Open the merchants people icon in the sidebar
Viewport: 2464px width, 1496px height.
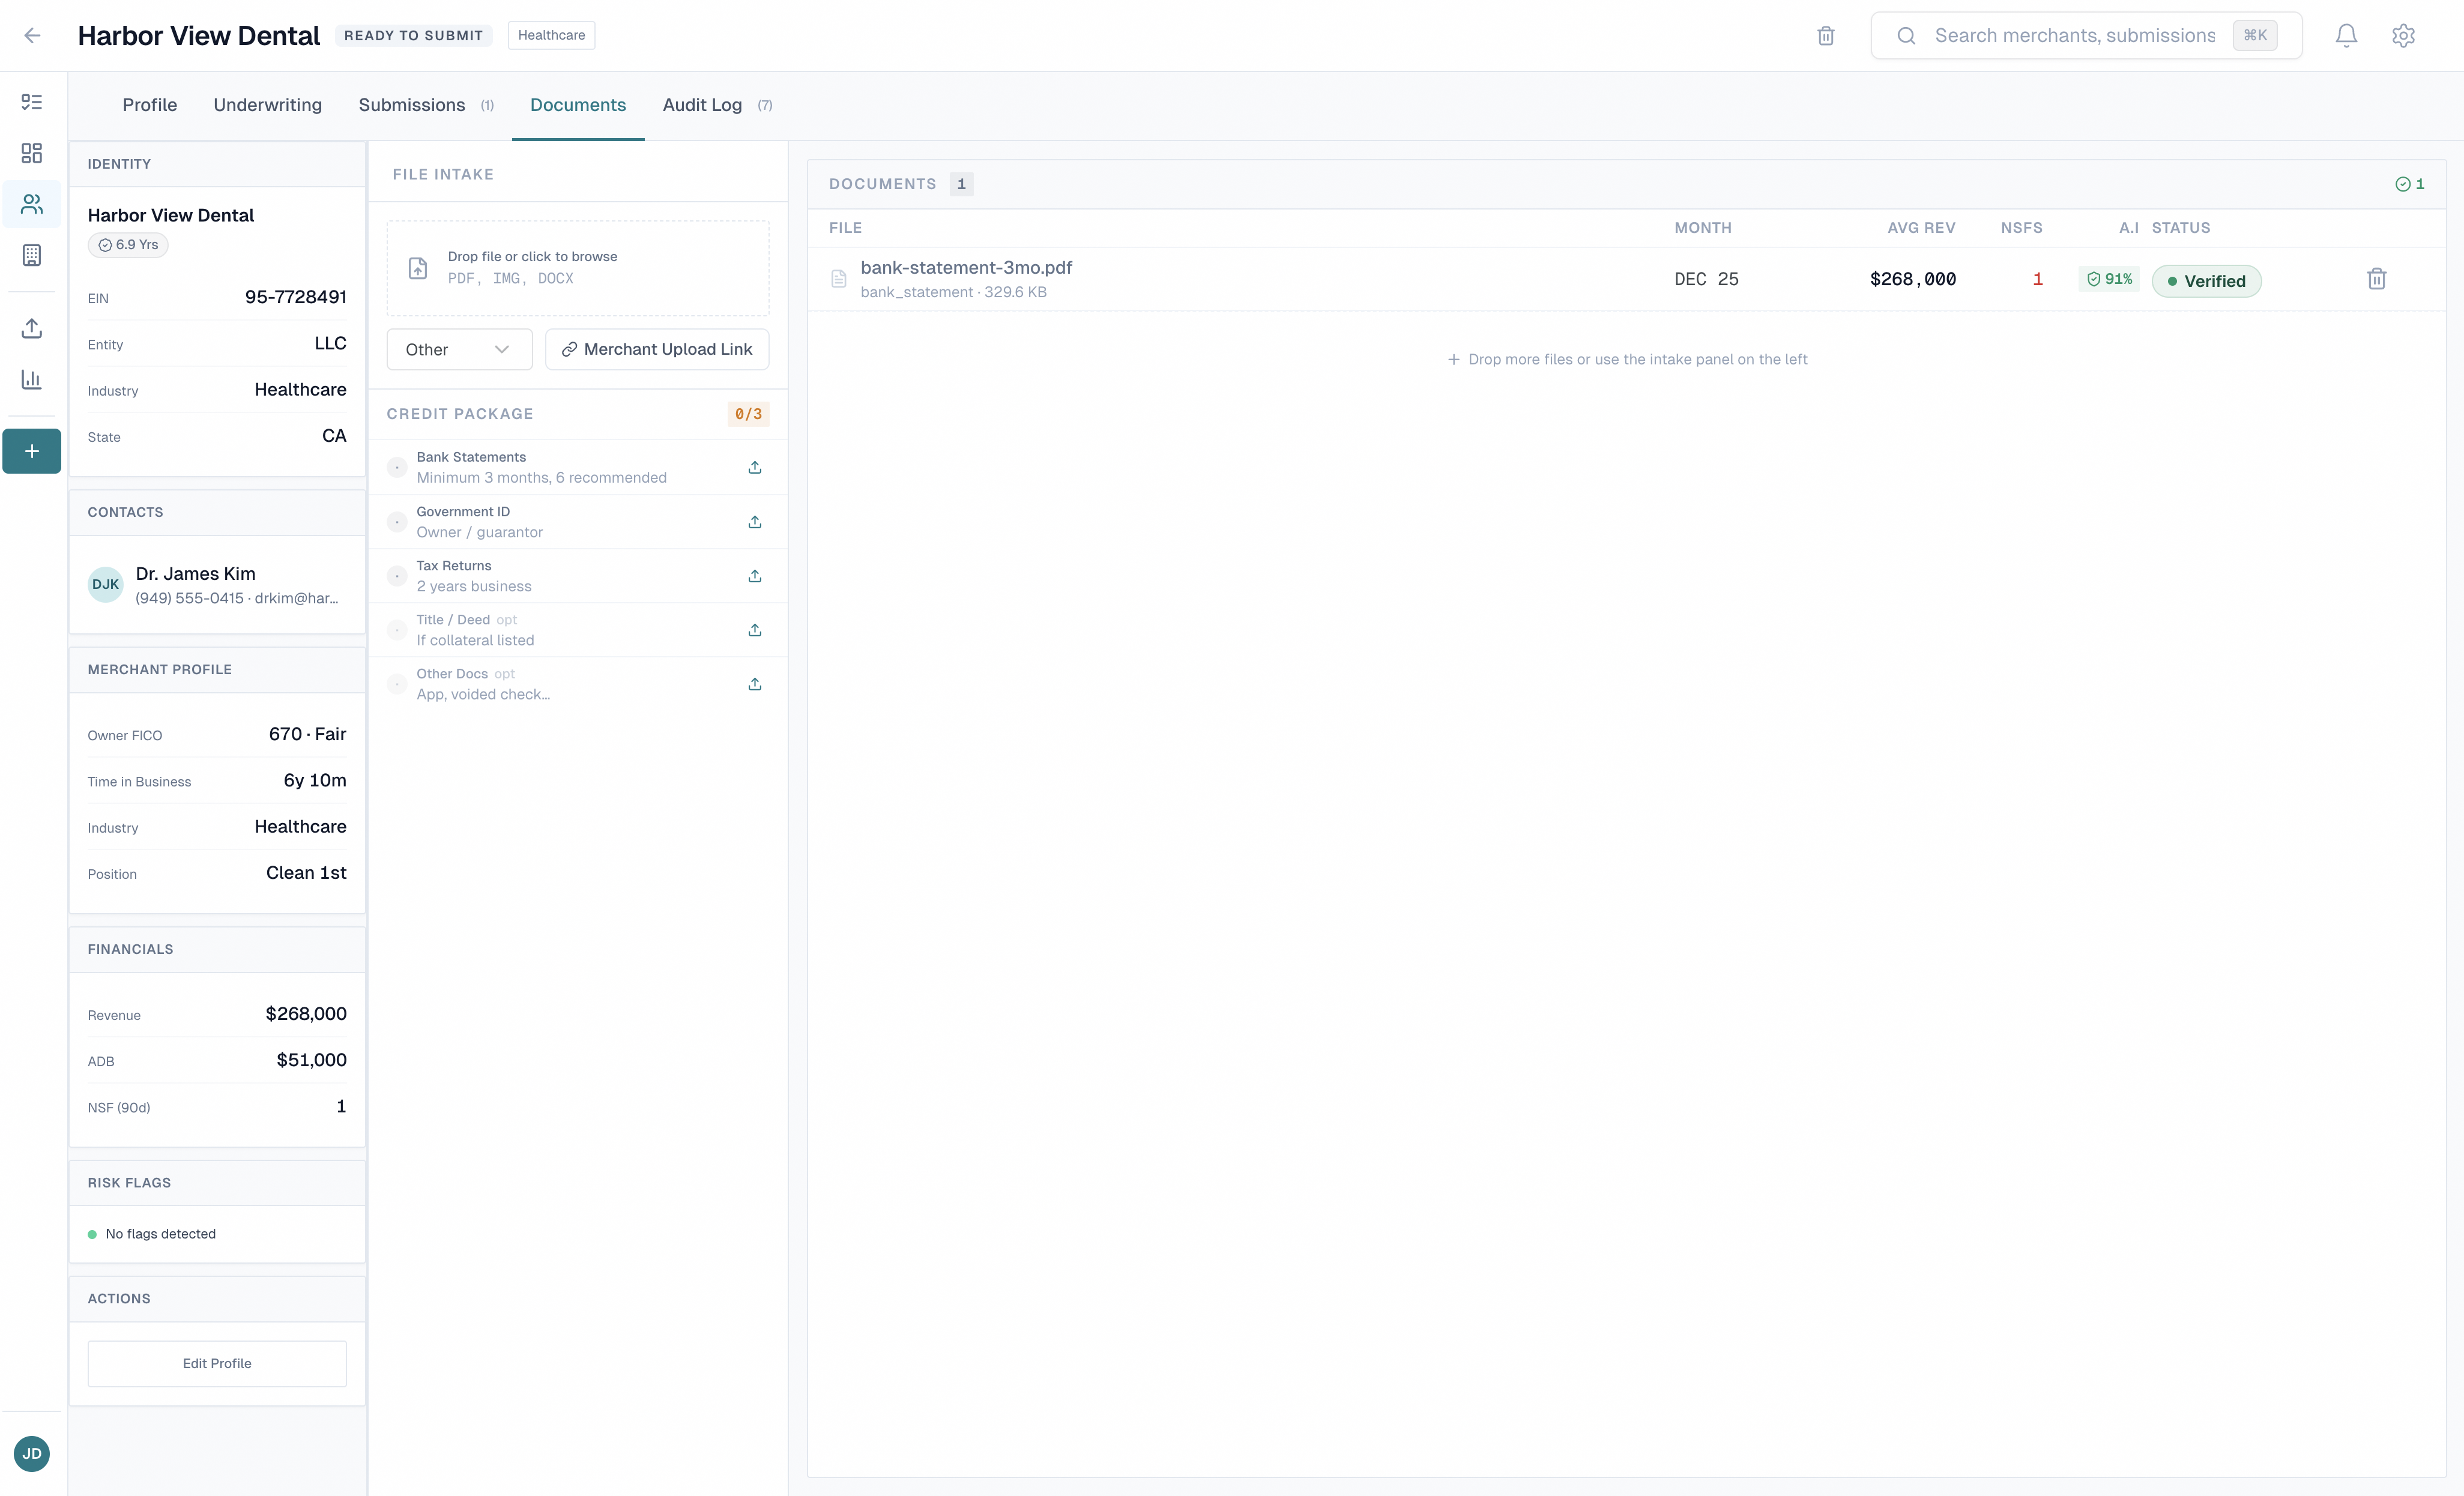point(32,205)
